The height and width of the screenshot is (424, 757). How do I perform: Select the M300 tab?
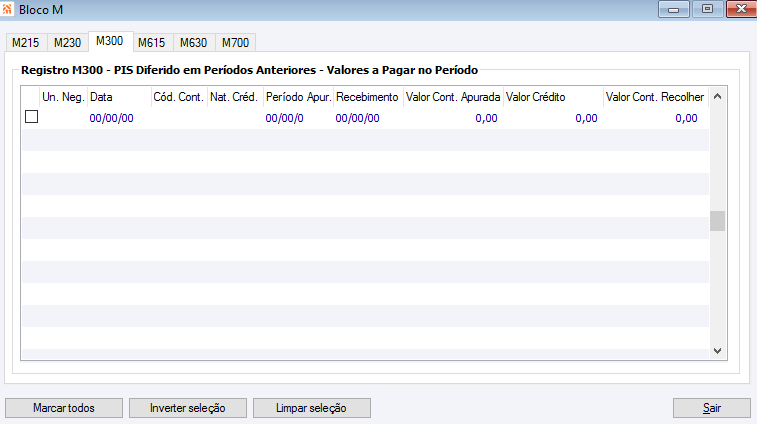(110, 42)
